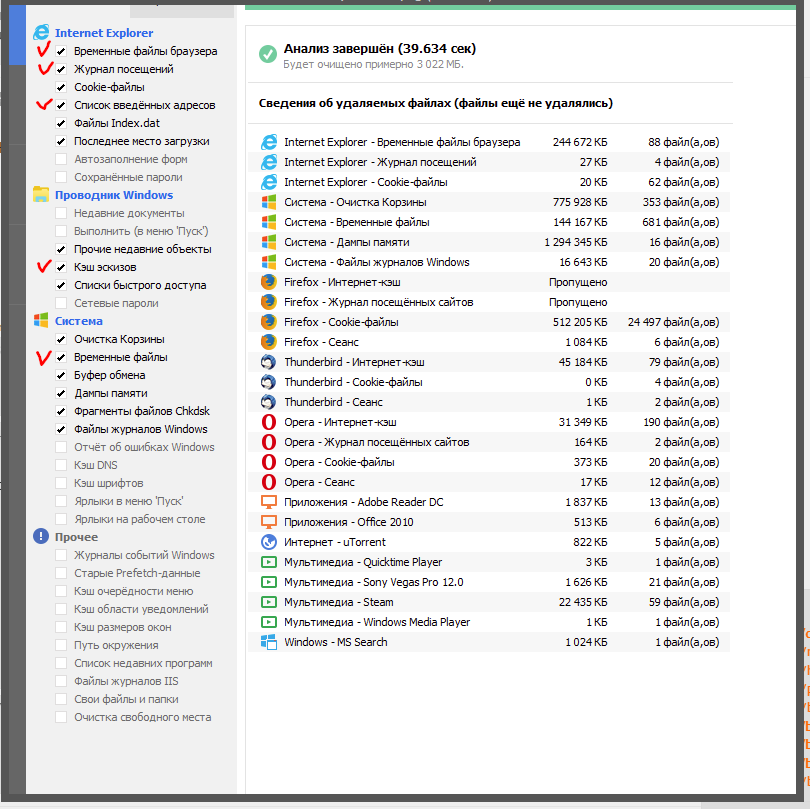Select the Thunderbird icon in the 'Thunderbird - Интернет-кэш' row

(x=269, y=362)
